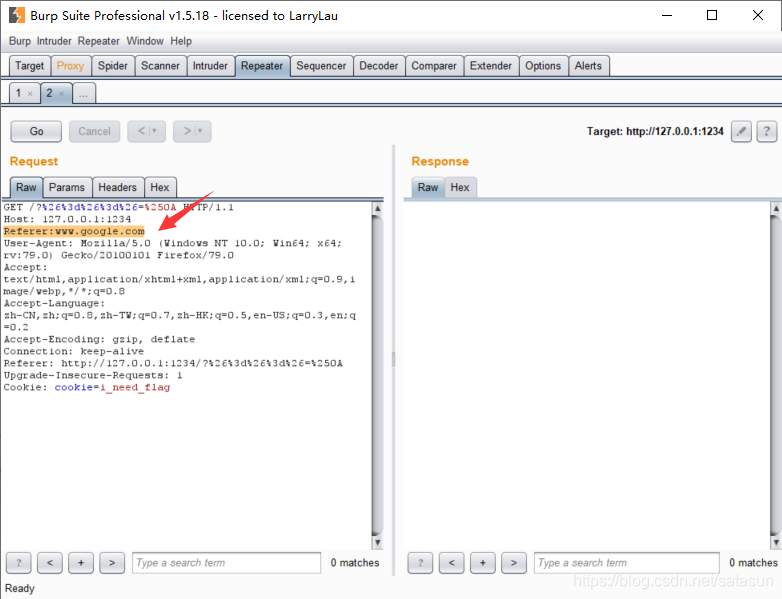Viewport: 782px width, 599px height.
Task: Open the Help menu
Action: [181, 41]
